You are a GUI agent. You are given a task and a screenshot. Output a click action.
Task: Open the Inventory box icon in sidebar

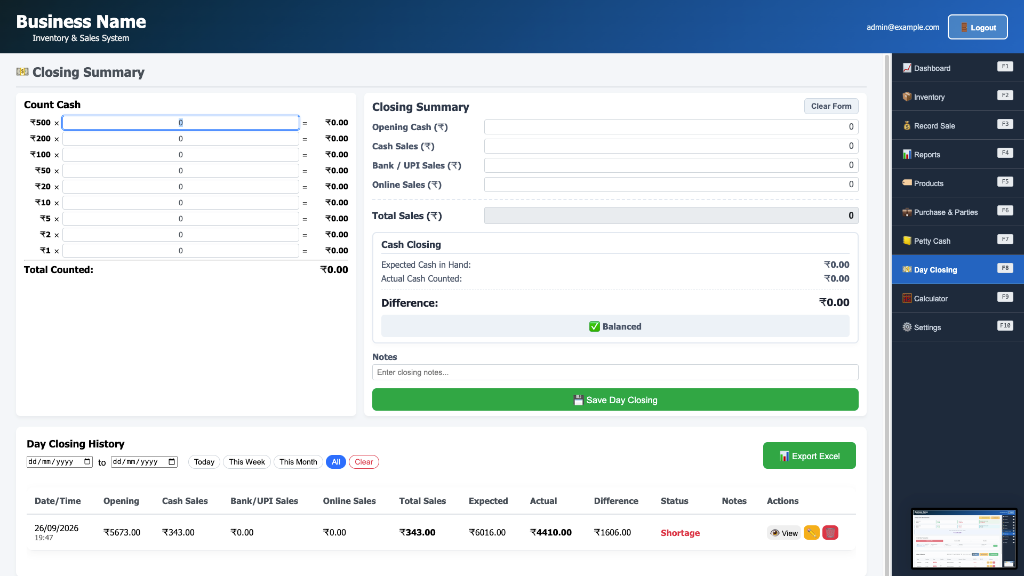pyautogui.click(x=906, y=97)
